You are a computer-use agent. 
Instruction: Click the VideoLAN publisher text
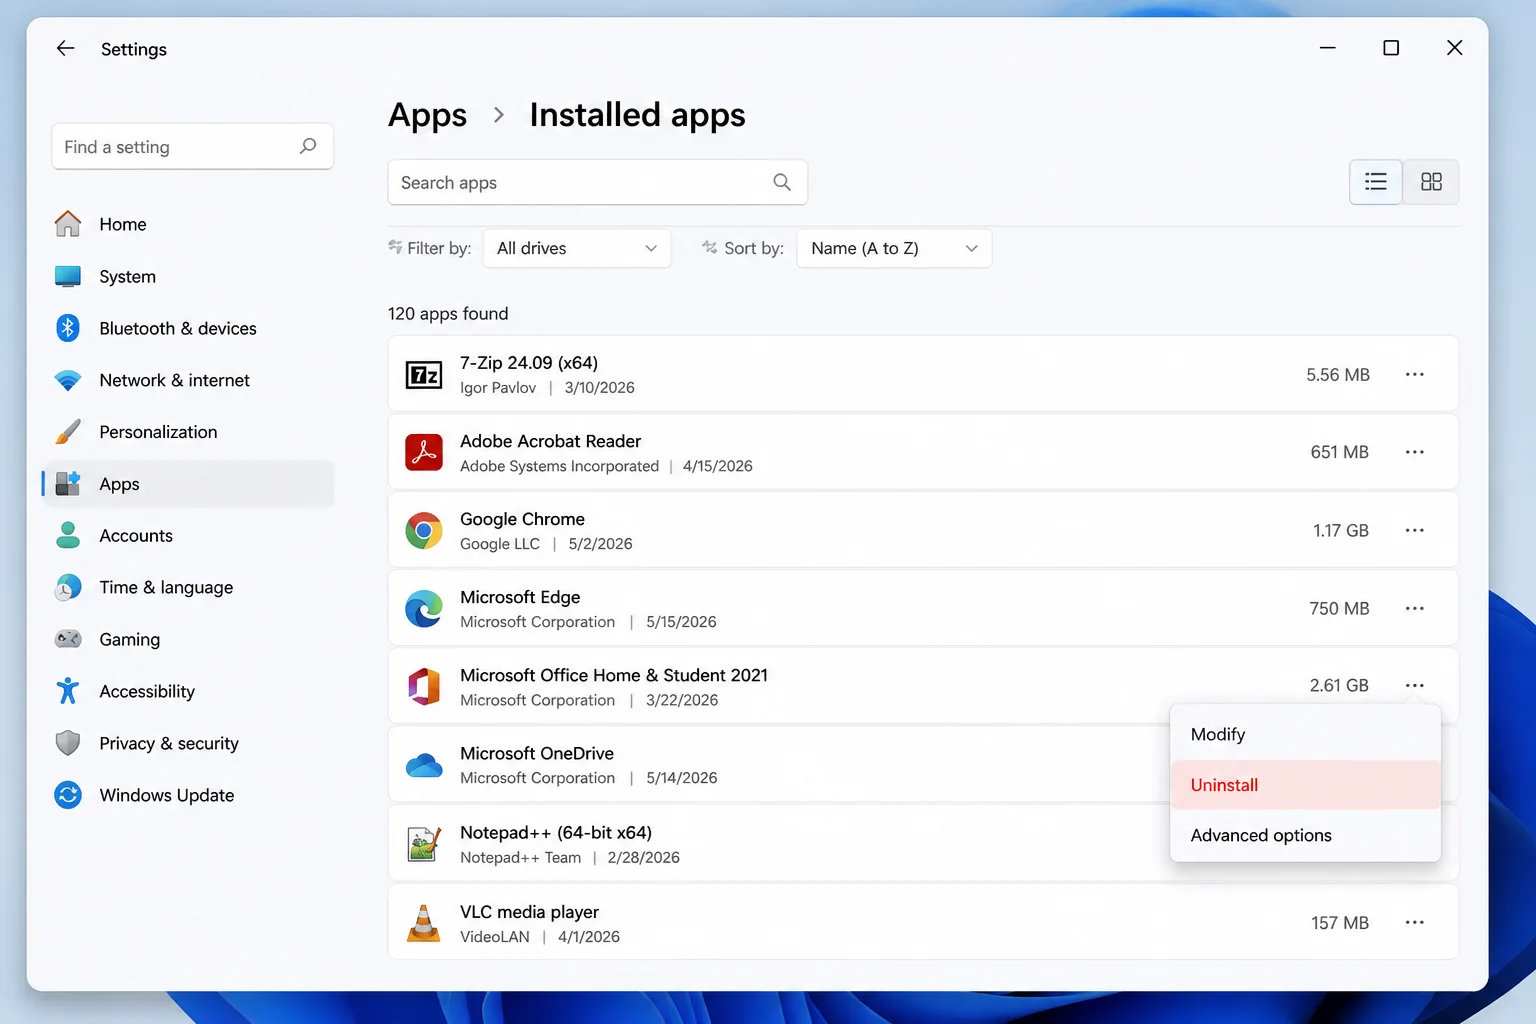point(495,937)
